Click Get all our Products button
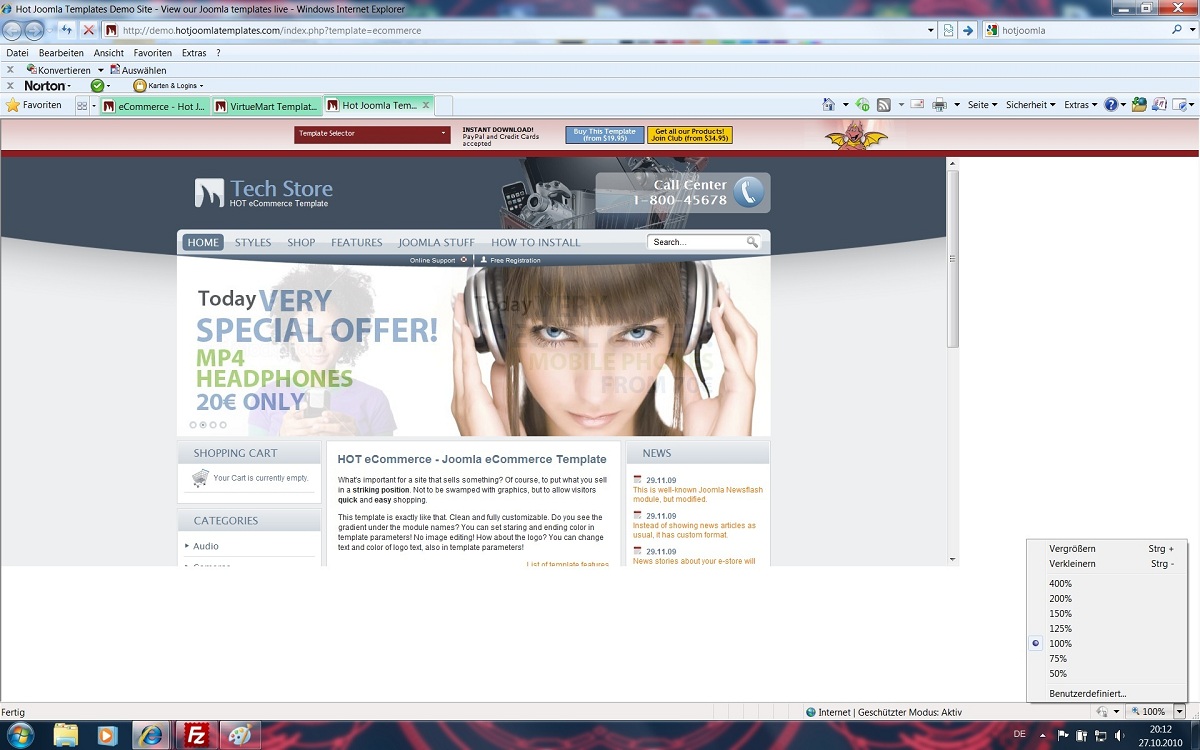The image size is (1200, 750). 689,135
